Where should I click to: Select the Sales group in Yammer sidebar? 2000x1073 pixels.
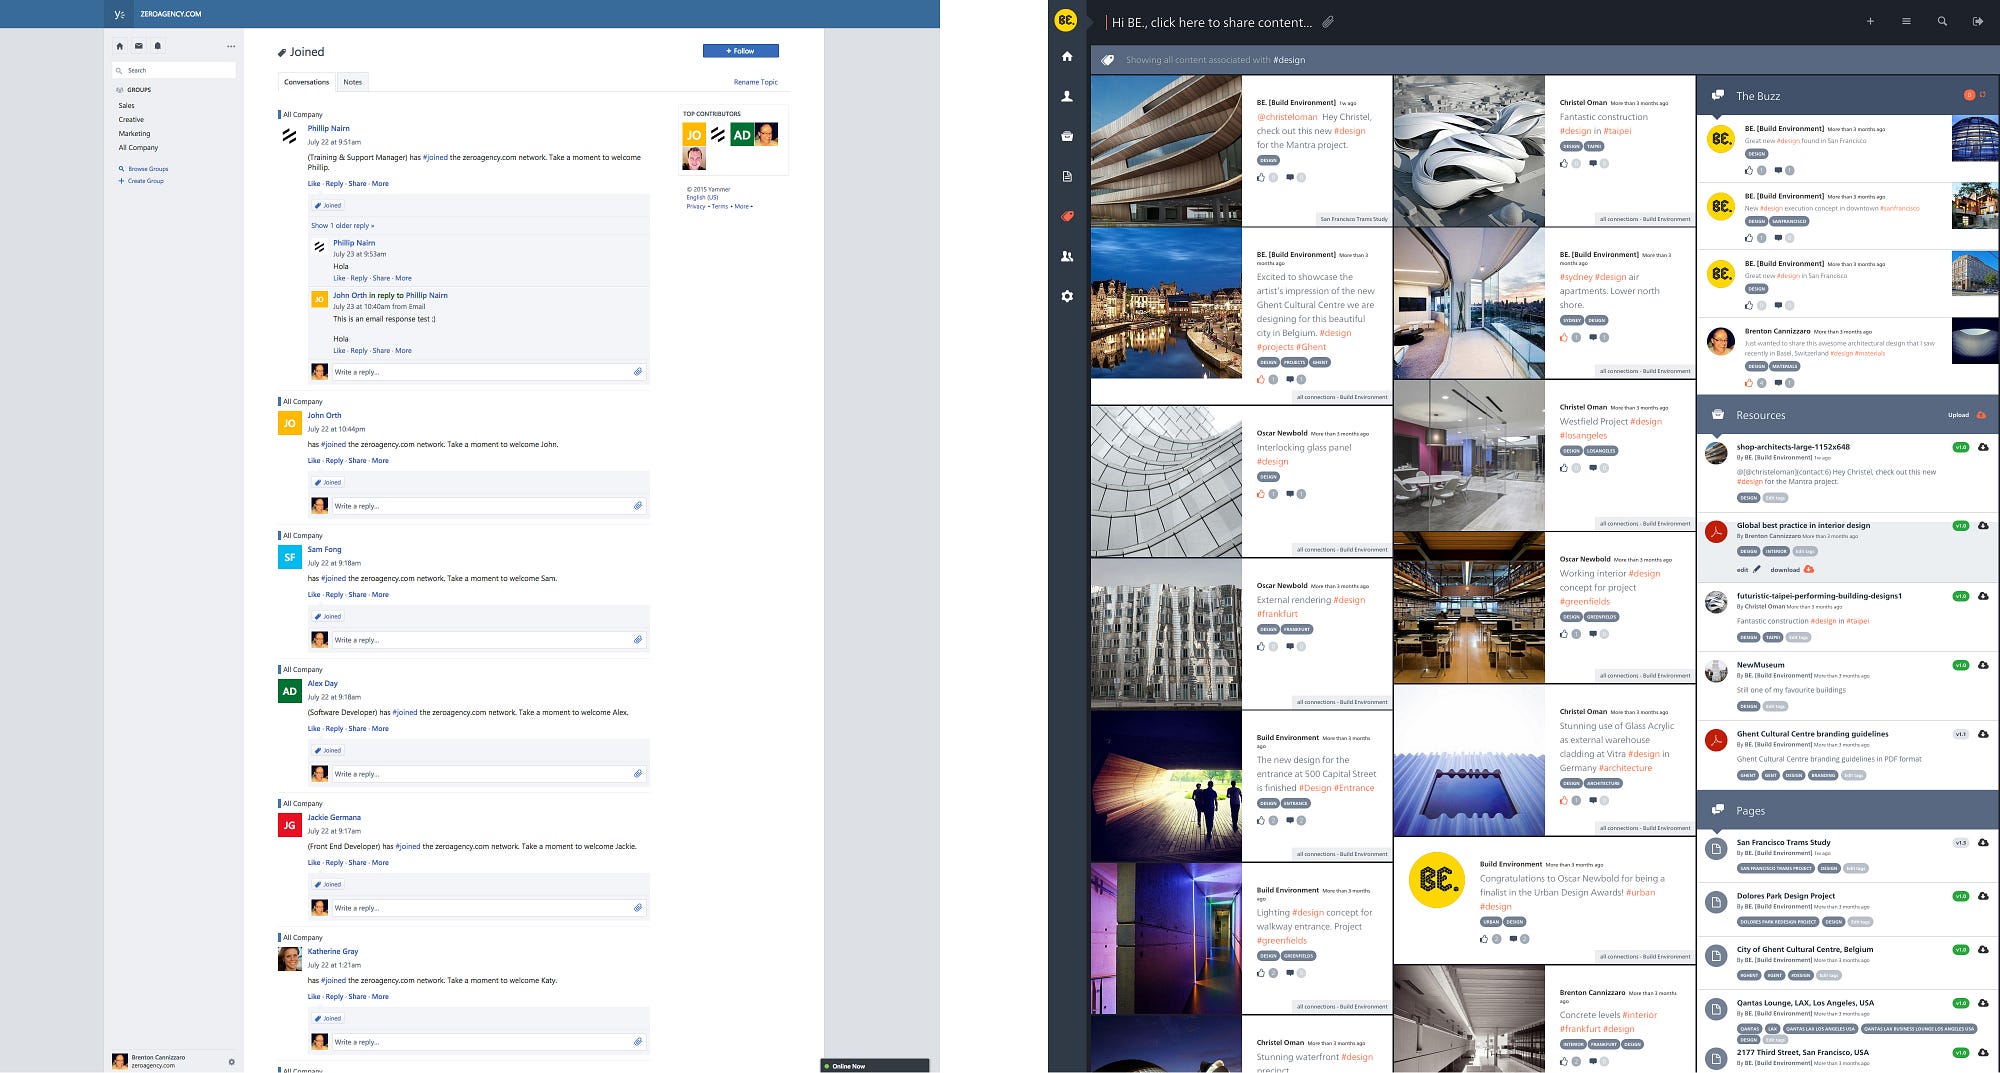pos(127,105)
